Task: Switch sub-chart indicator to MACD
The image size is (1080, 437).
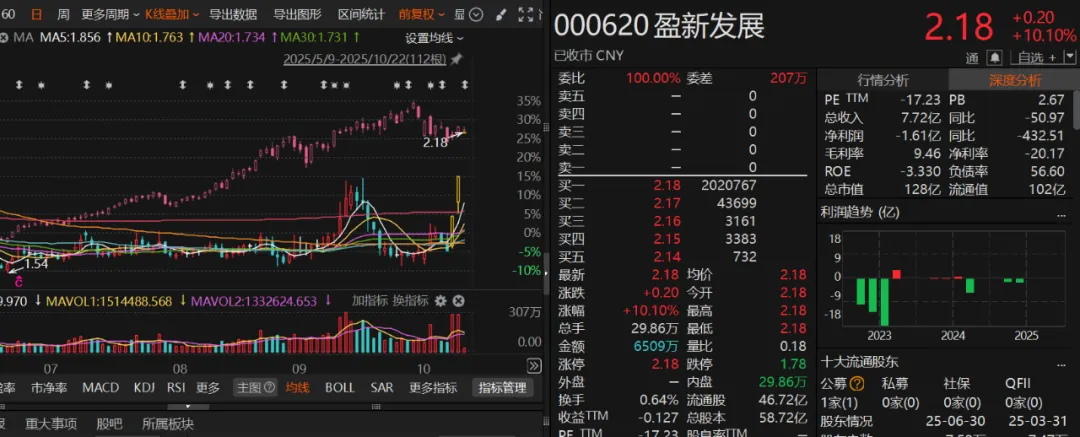Action: 101,387
